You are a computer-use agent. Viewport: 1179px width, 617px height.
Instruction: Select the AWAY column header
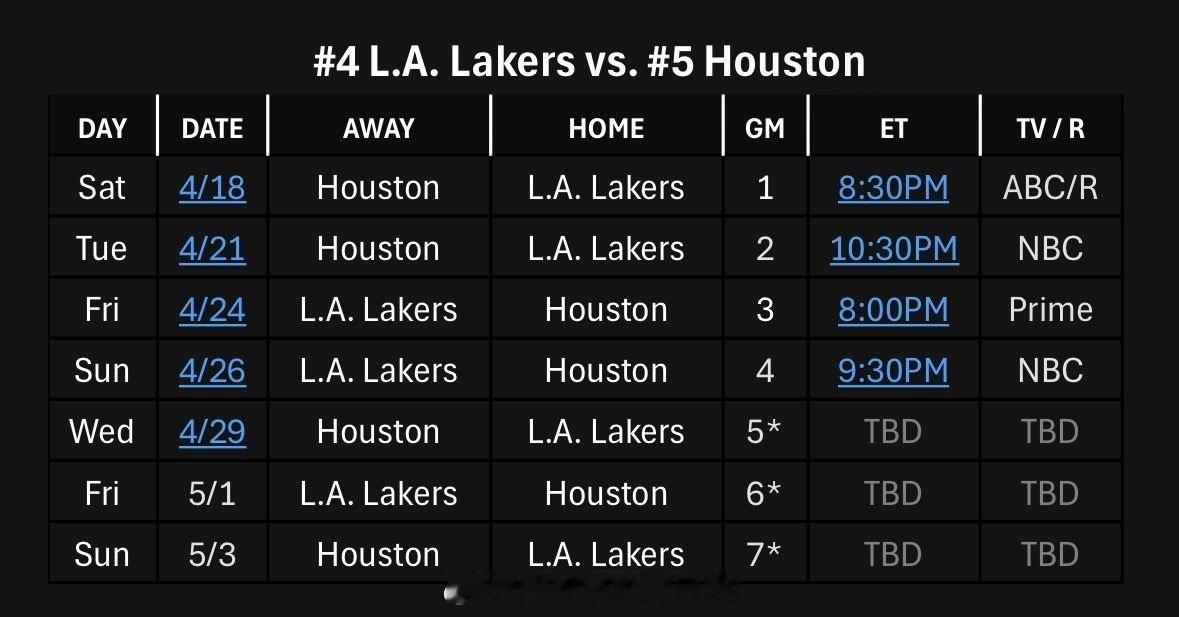378,128
